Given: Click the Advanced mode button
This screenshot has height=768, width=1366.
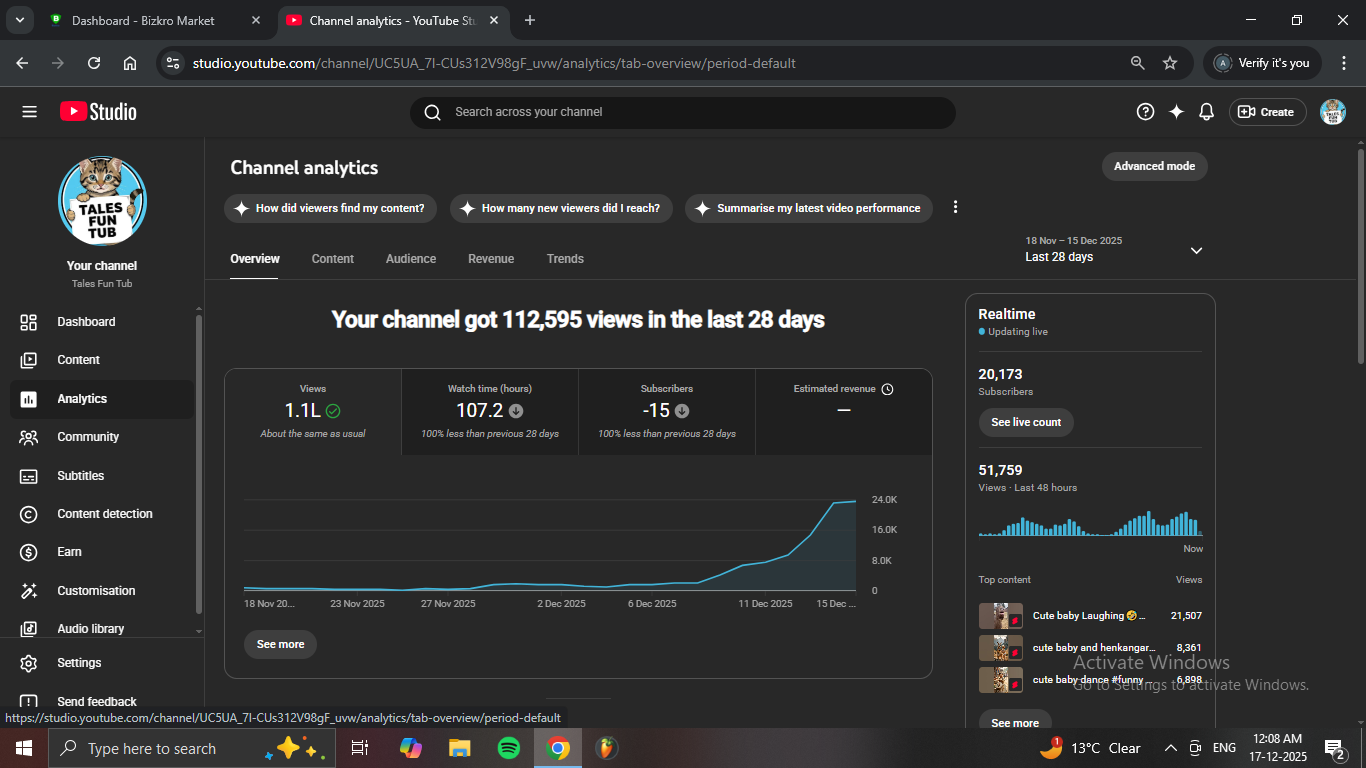Looking at the screenshot, I should pos(1154,166).
